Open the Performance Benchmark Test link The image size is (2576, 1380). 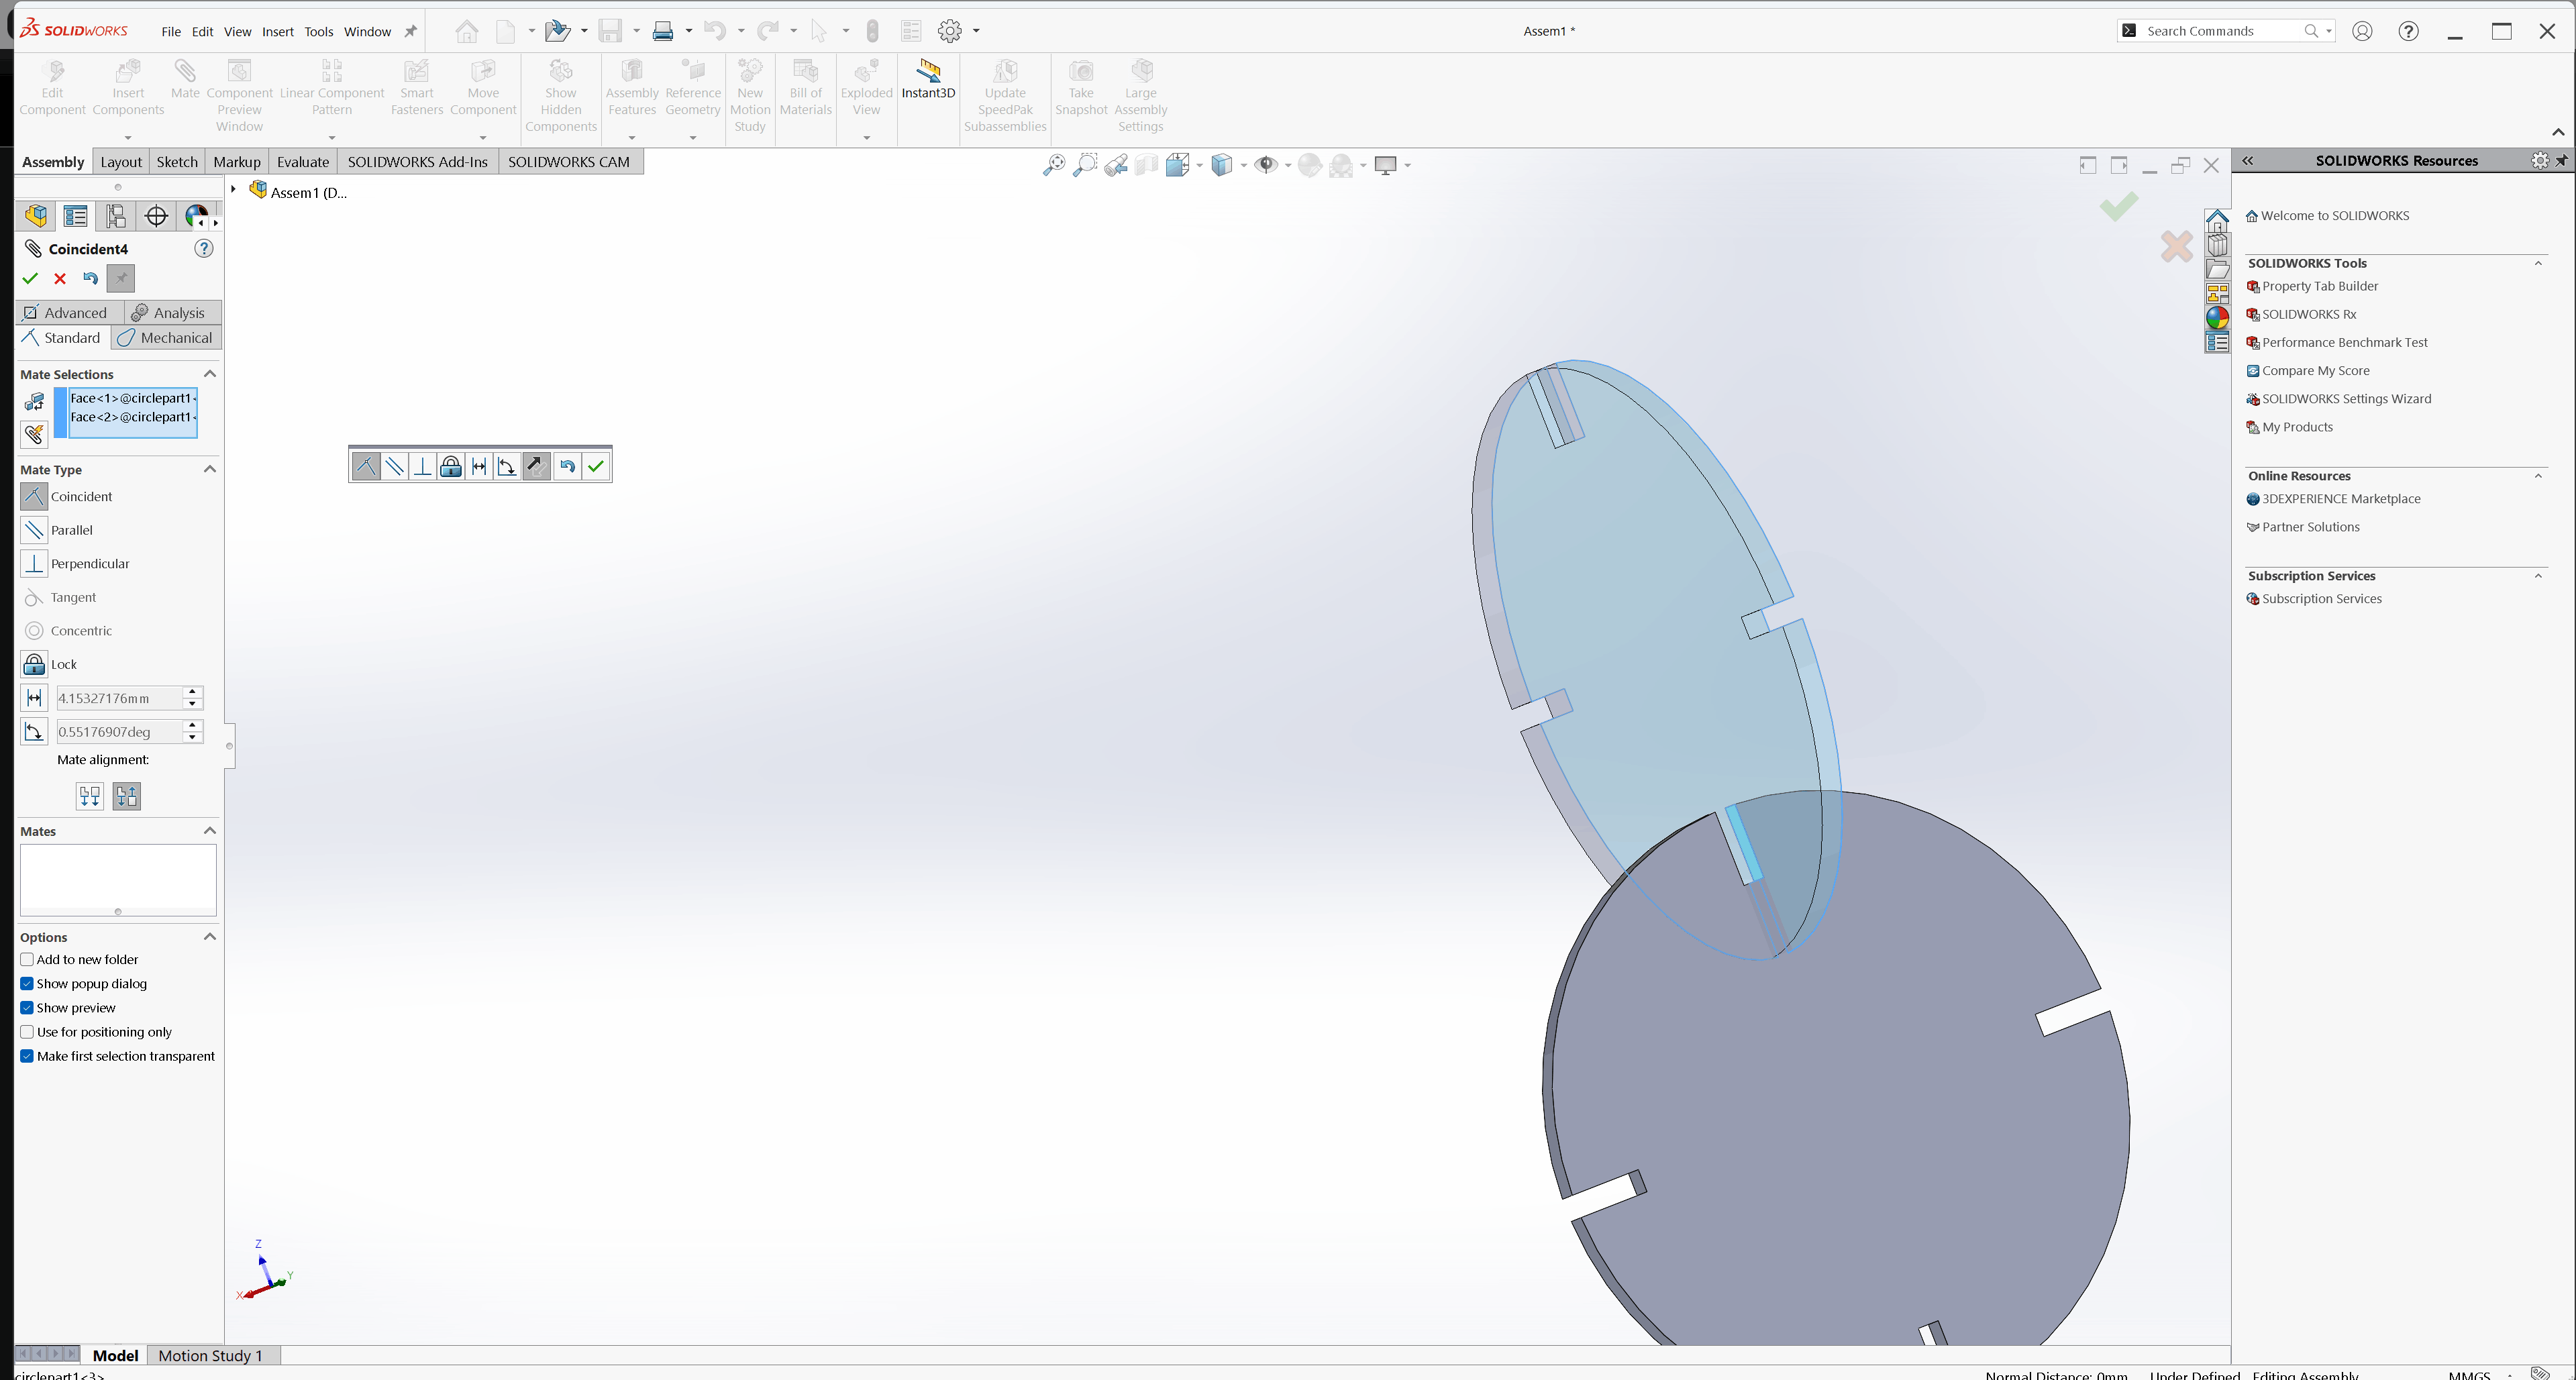2344,342
